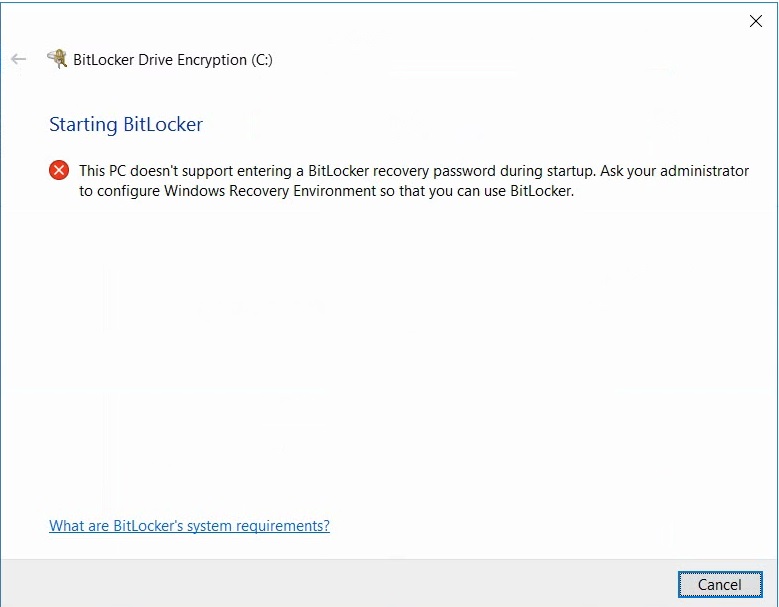This screenshot has height=607, width=779.
Task: Close the BitLocker dialog with the X button
Action: coord(756,21)
